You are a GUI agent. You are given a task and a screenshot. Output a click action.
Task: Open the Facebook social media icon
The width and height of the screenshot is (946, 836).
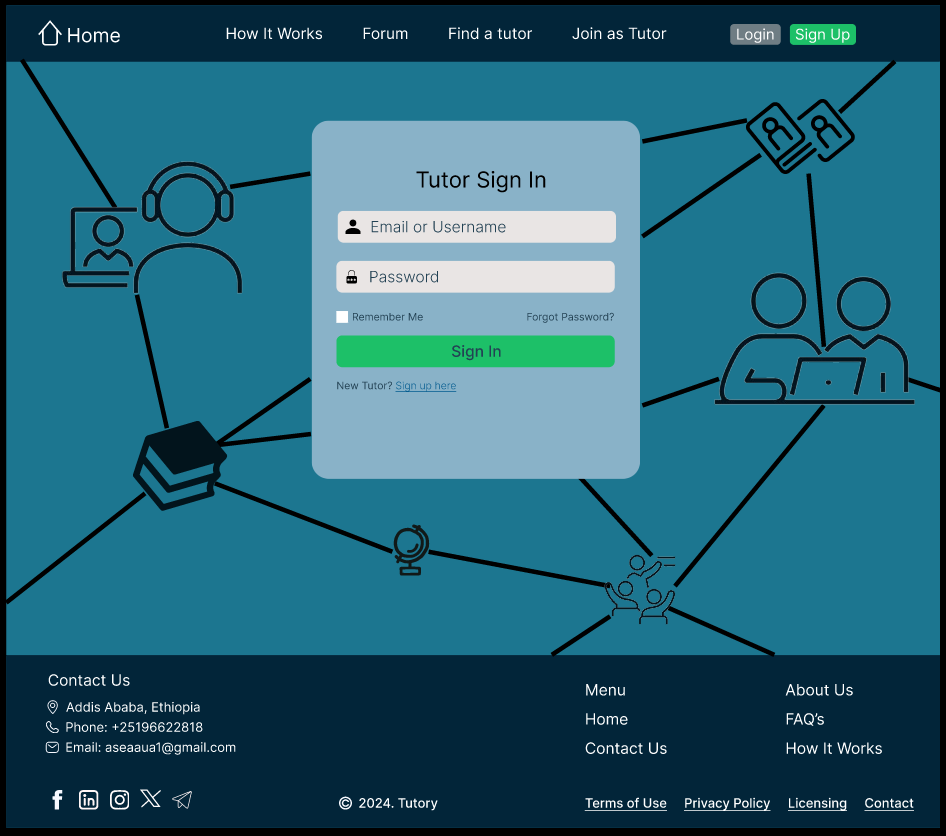pyautogui.click(x=57, y=800)
